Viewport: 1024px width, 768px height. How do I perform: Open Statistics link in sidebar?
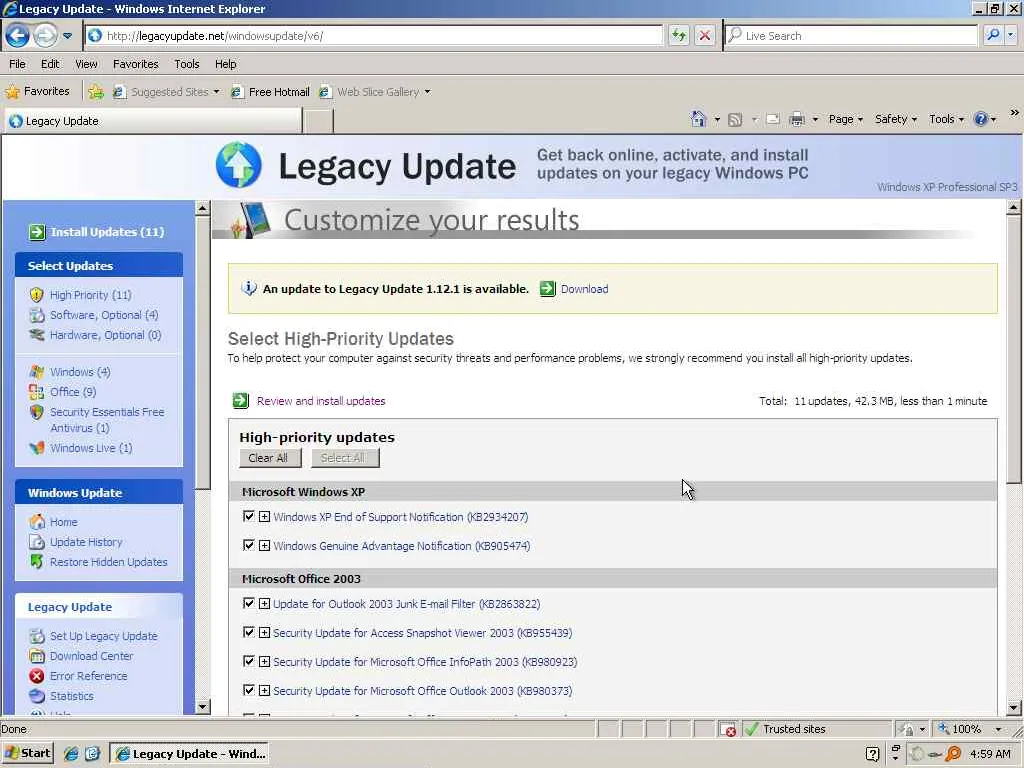point(71,696)
